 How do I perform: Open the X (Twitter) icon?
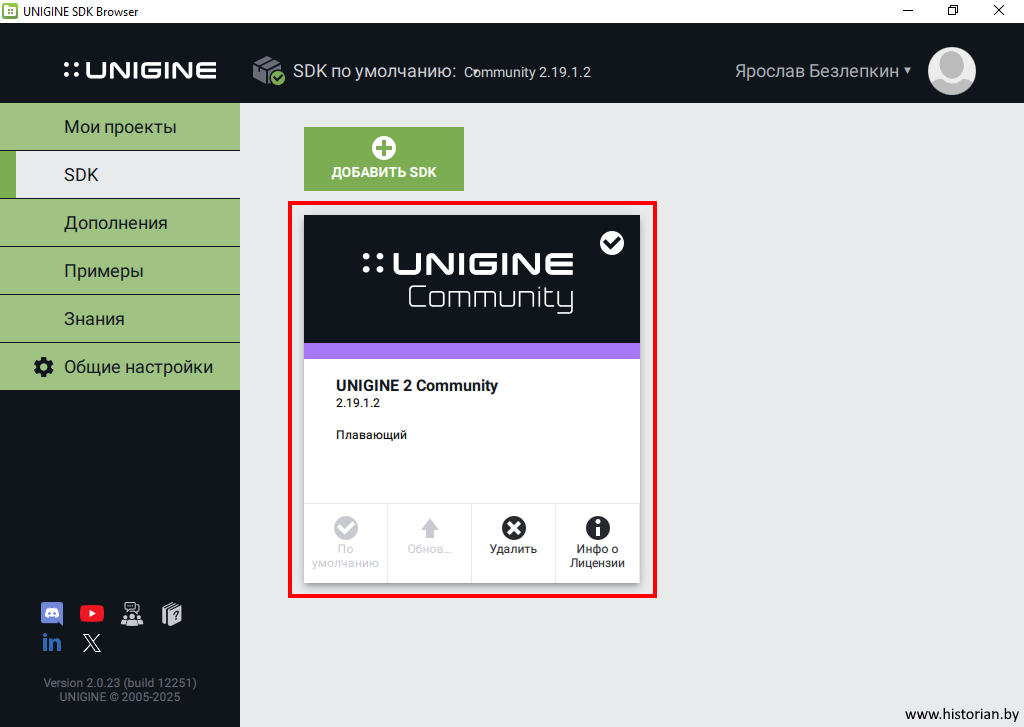pos(92,643)
